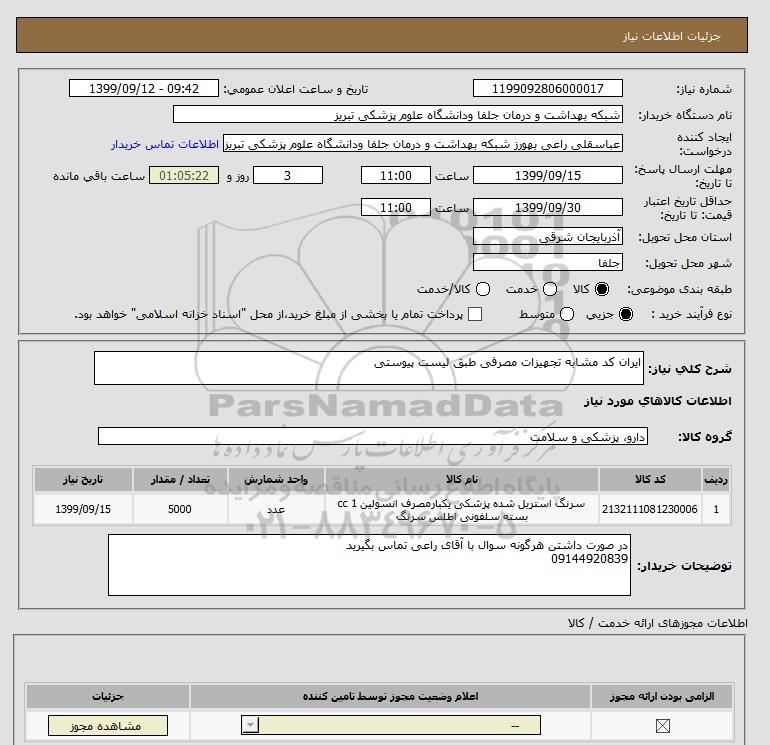Select the جزیی purchase type radio
The height and width of the screenshot is (745, 770).
(x=626, y=314)
